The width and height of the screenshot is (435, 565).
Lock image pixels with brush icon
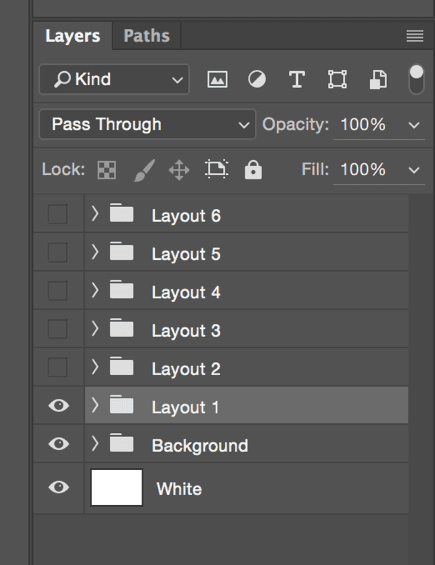[x=145, y=170]
